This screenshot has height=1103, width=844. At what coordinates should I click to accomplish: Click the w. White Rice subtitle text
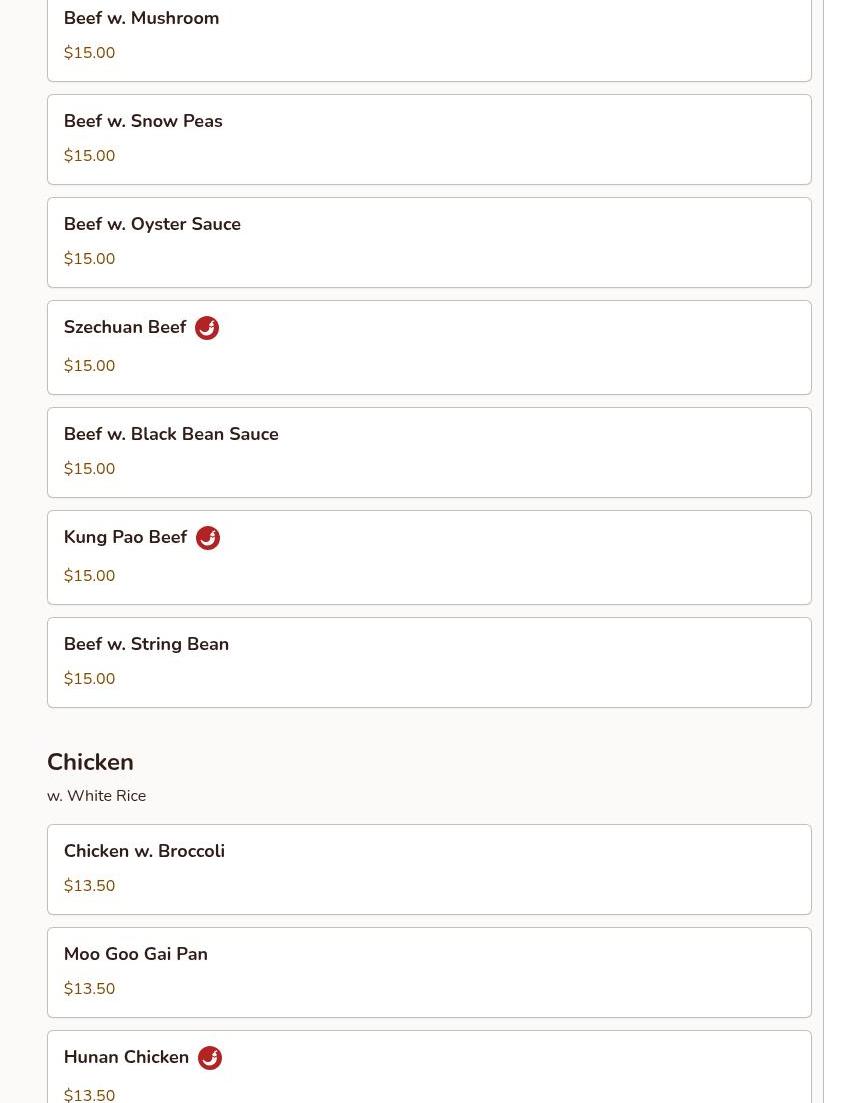[x=96, y=796]
